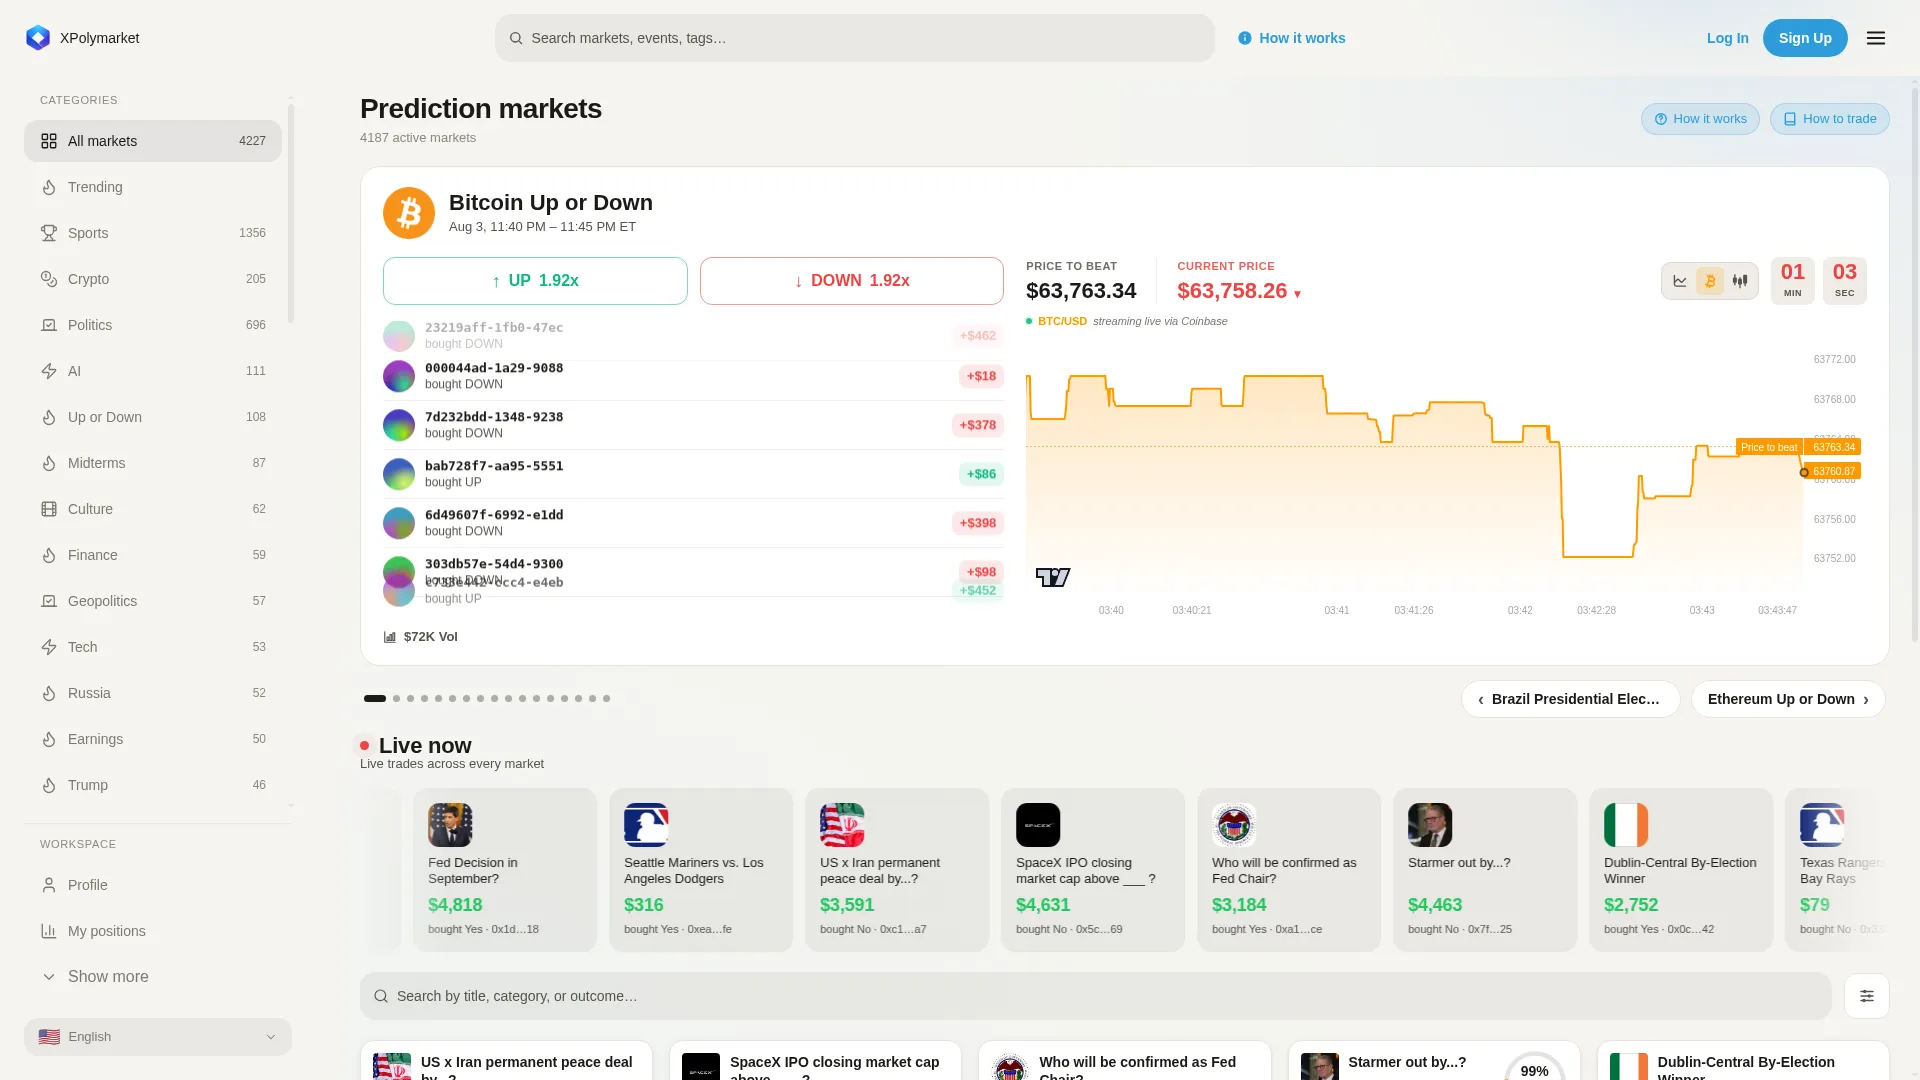Click the Starmer out by card photo
The height and width of the screenshot is (1080, 1920).
[1430, 825]
